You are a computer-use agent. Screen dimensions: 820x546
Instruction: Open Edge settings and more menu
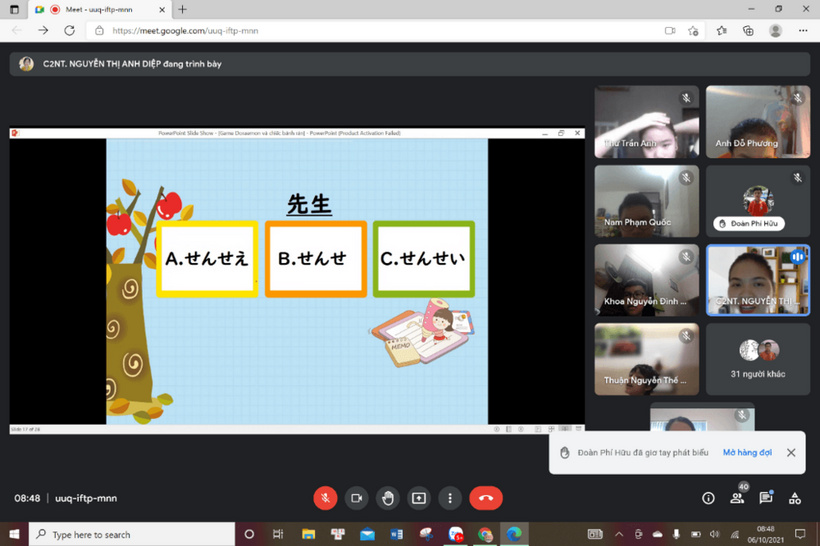point(803,31)
